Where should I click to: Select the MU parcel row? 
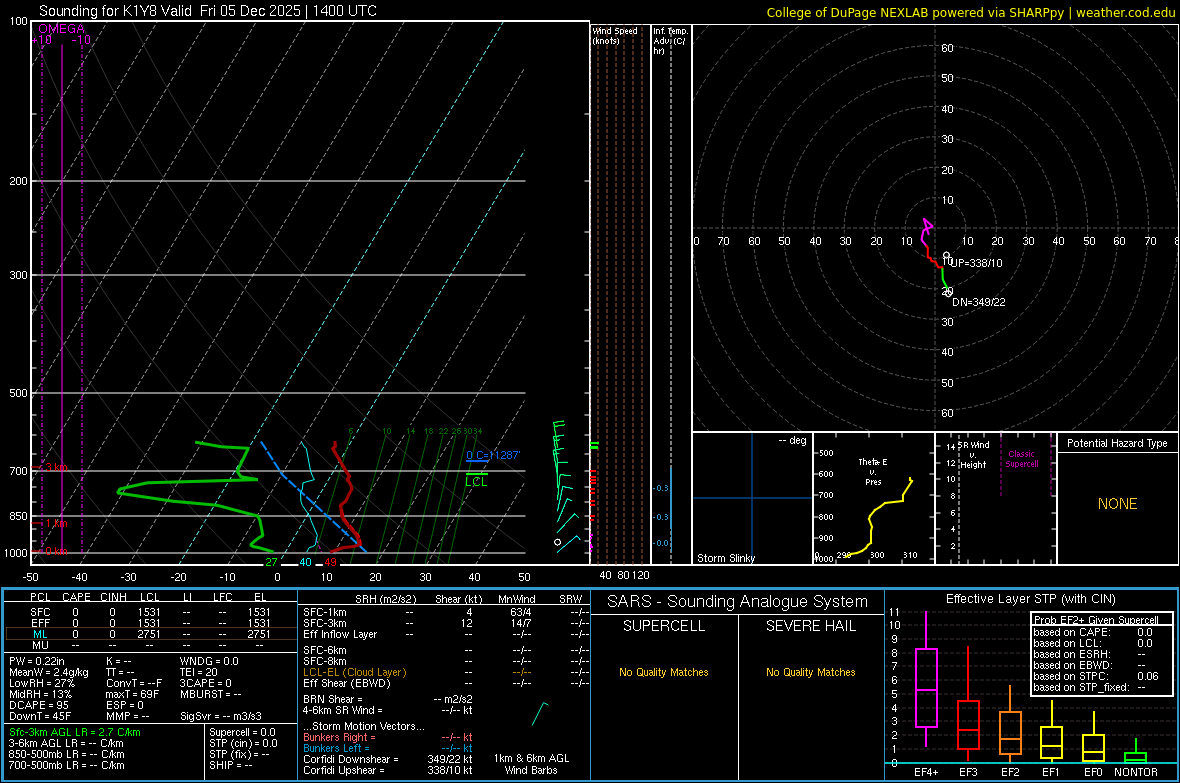pos(150,645)
